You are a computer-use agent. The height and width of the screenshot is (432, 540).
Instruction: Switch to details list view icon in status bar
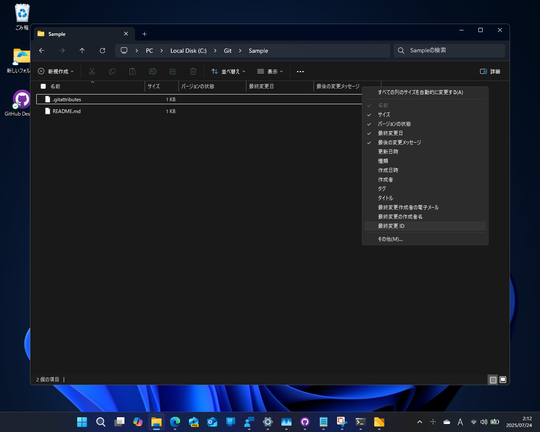click(x=493, y=379)
